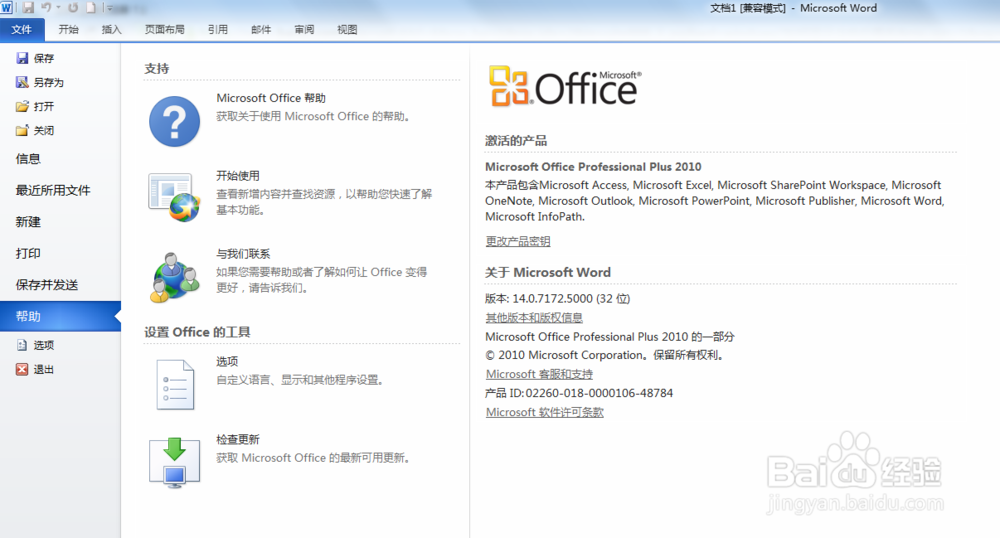The height and width of the screenshot is (538, 1000).
Task: Click the Undo arrow icon
Action: click(46, 8)
